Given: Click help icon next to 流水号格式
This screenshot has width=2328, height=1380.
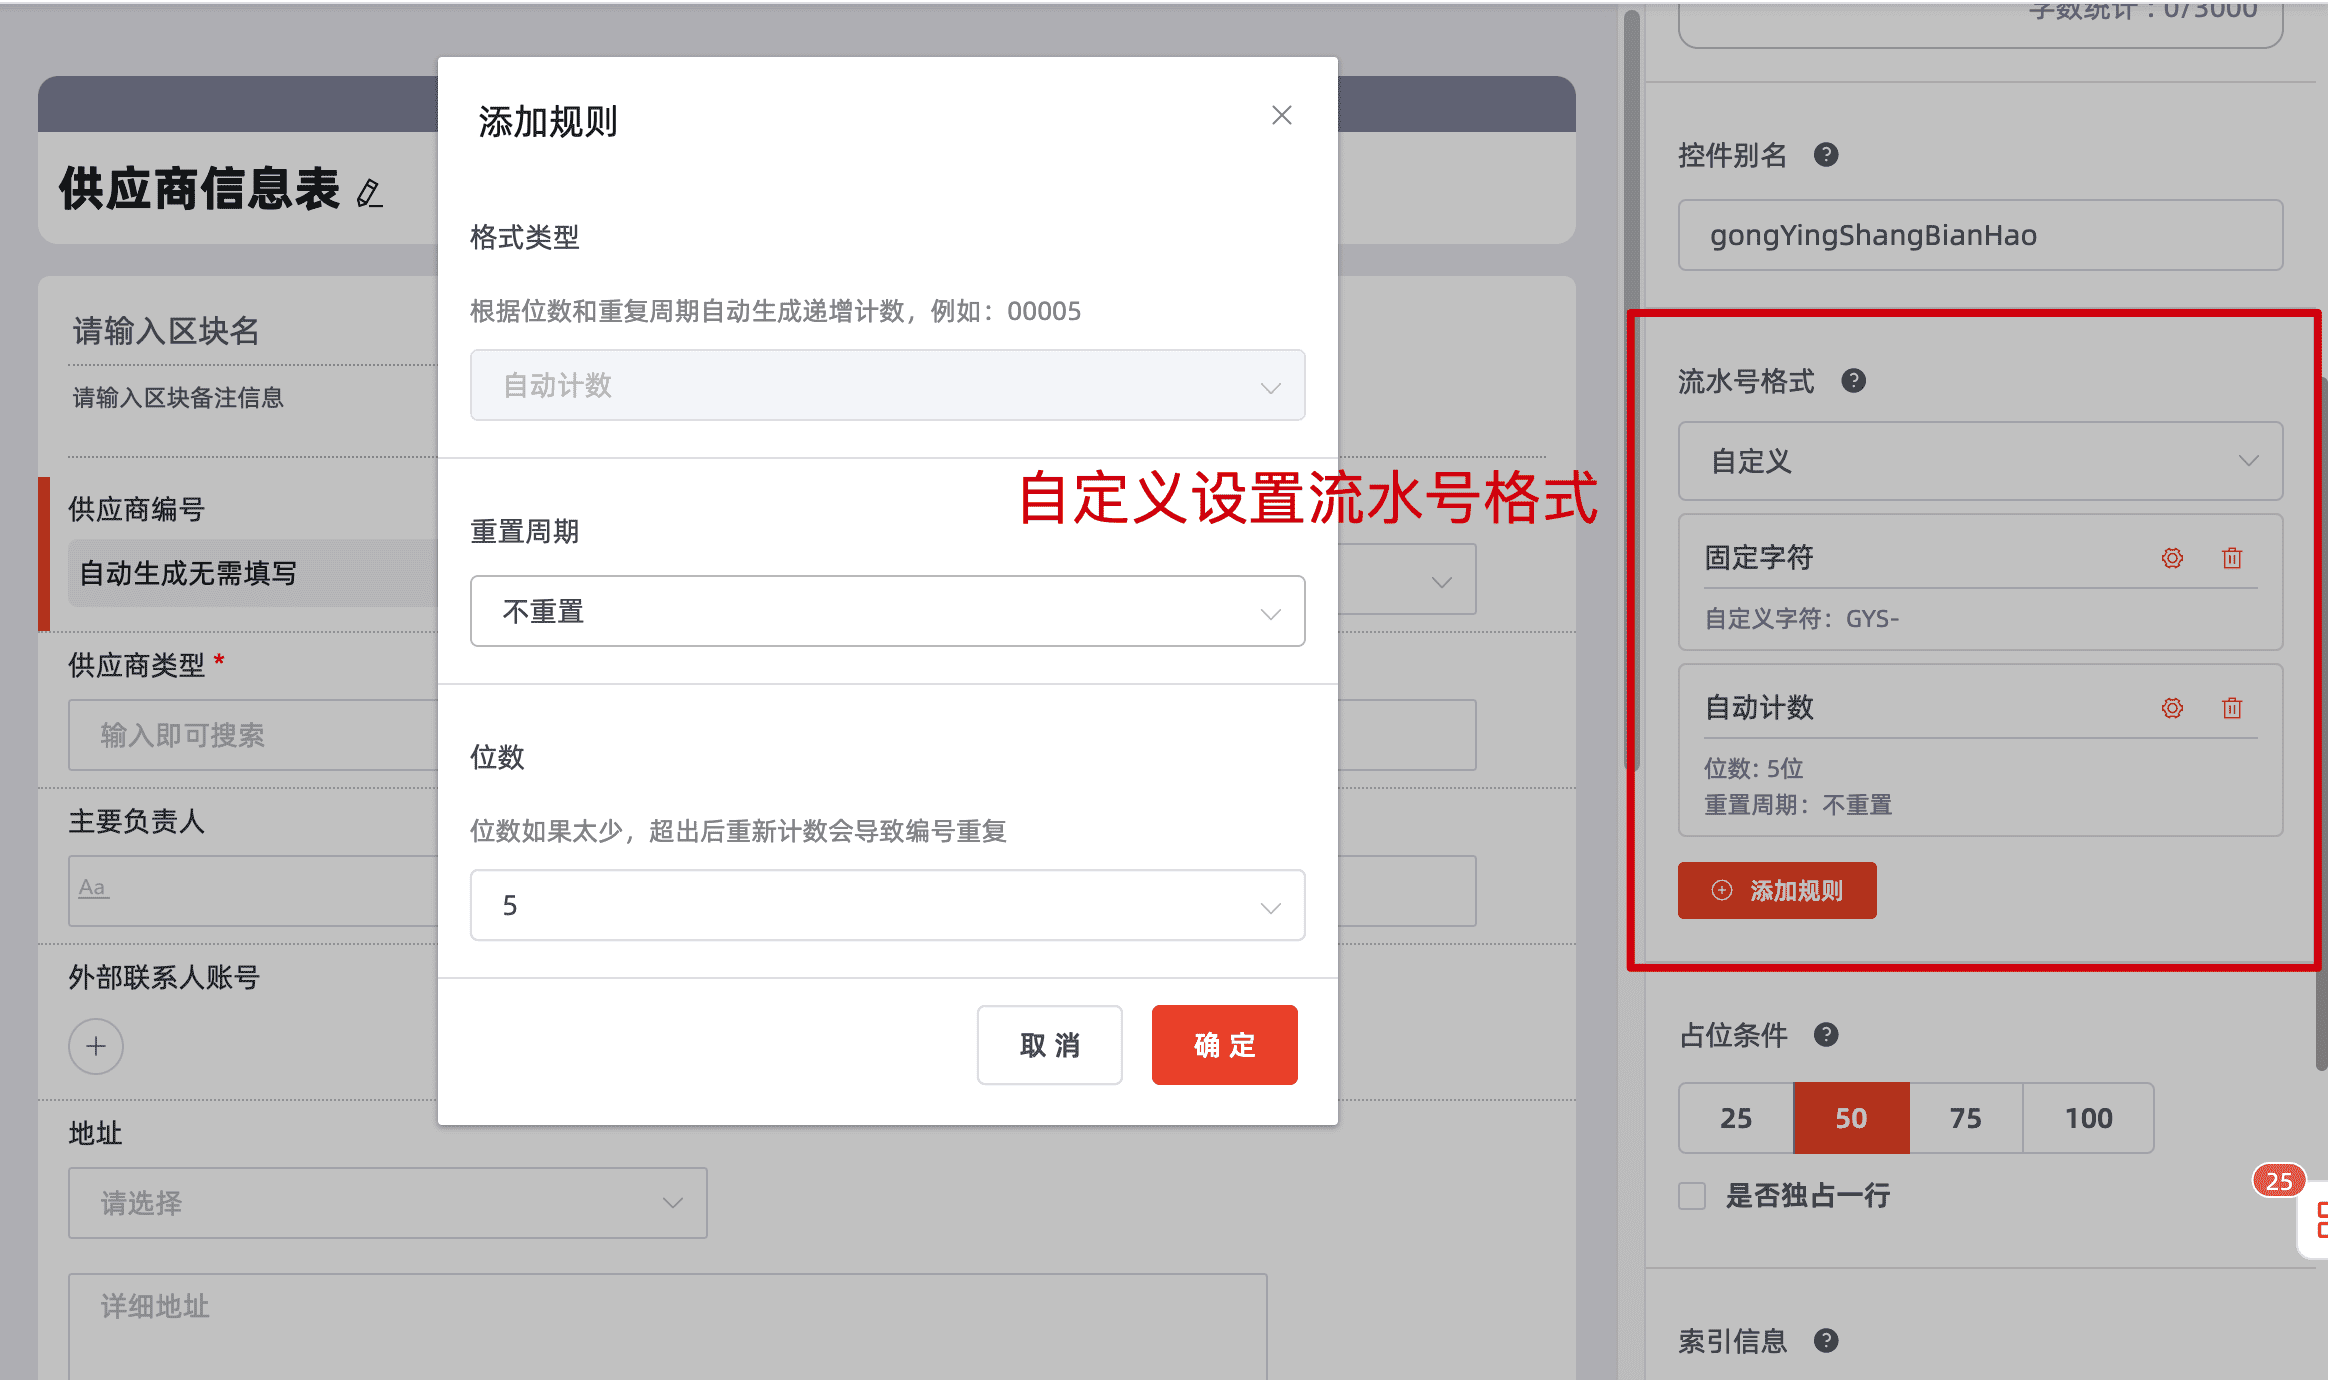Looking at the screenshot, I should point(1853,381).
